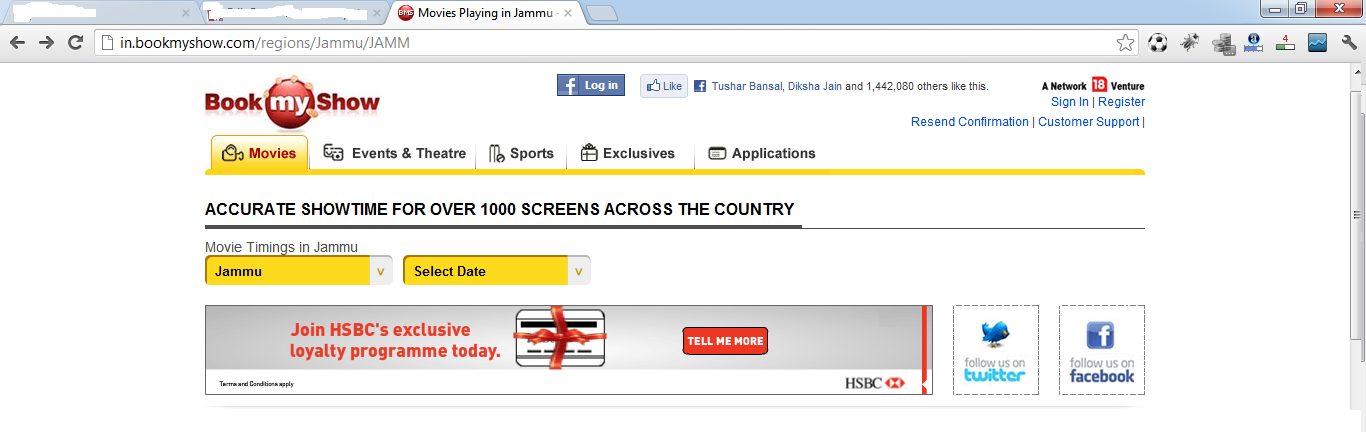Image resolution: width=1366 pixels, height=432 pixels.
Task: Switch to the Sports tab
Action: (x=521, y=153)
